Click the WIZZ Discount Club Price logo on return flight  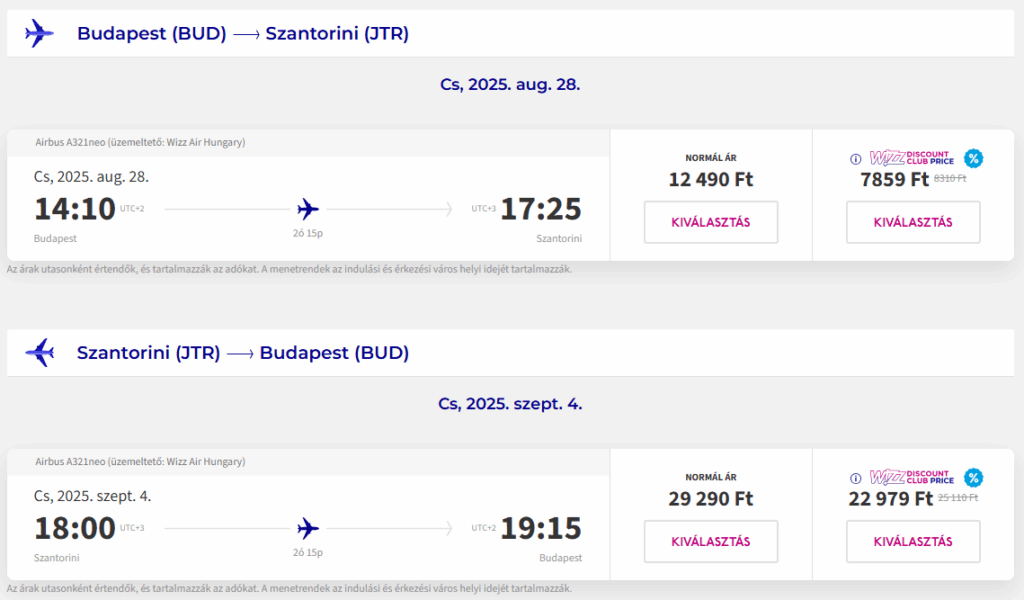click(x=912, y=477)
